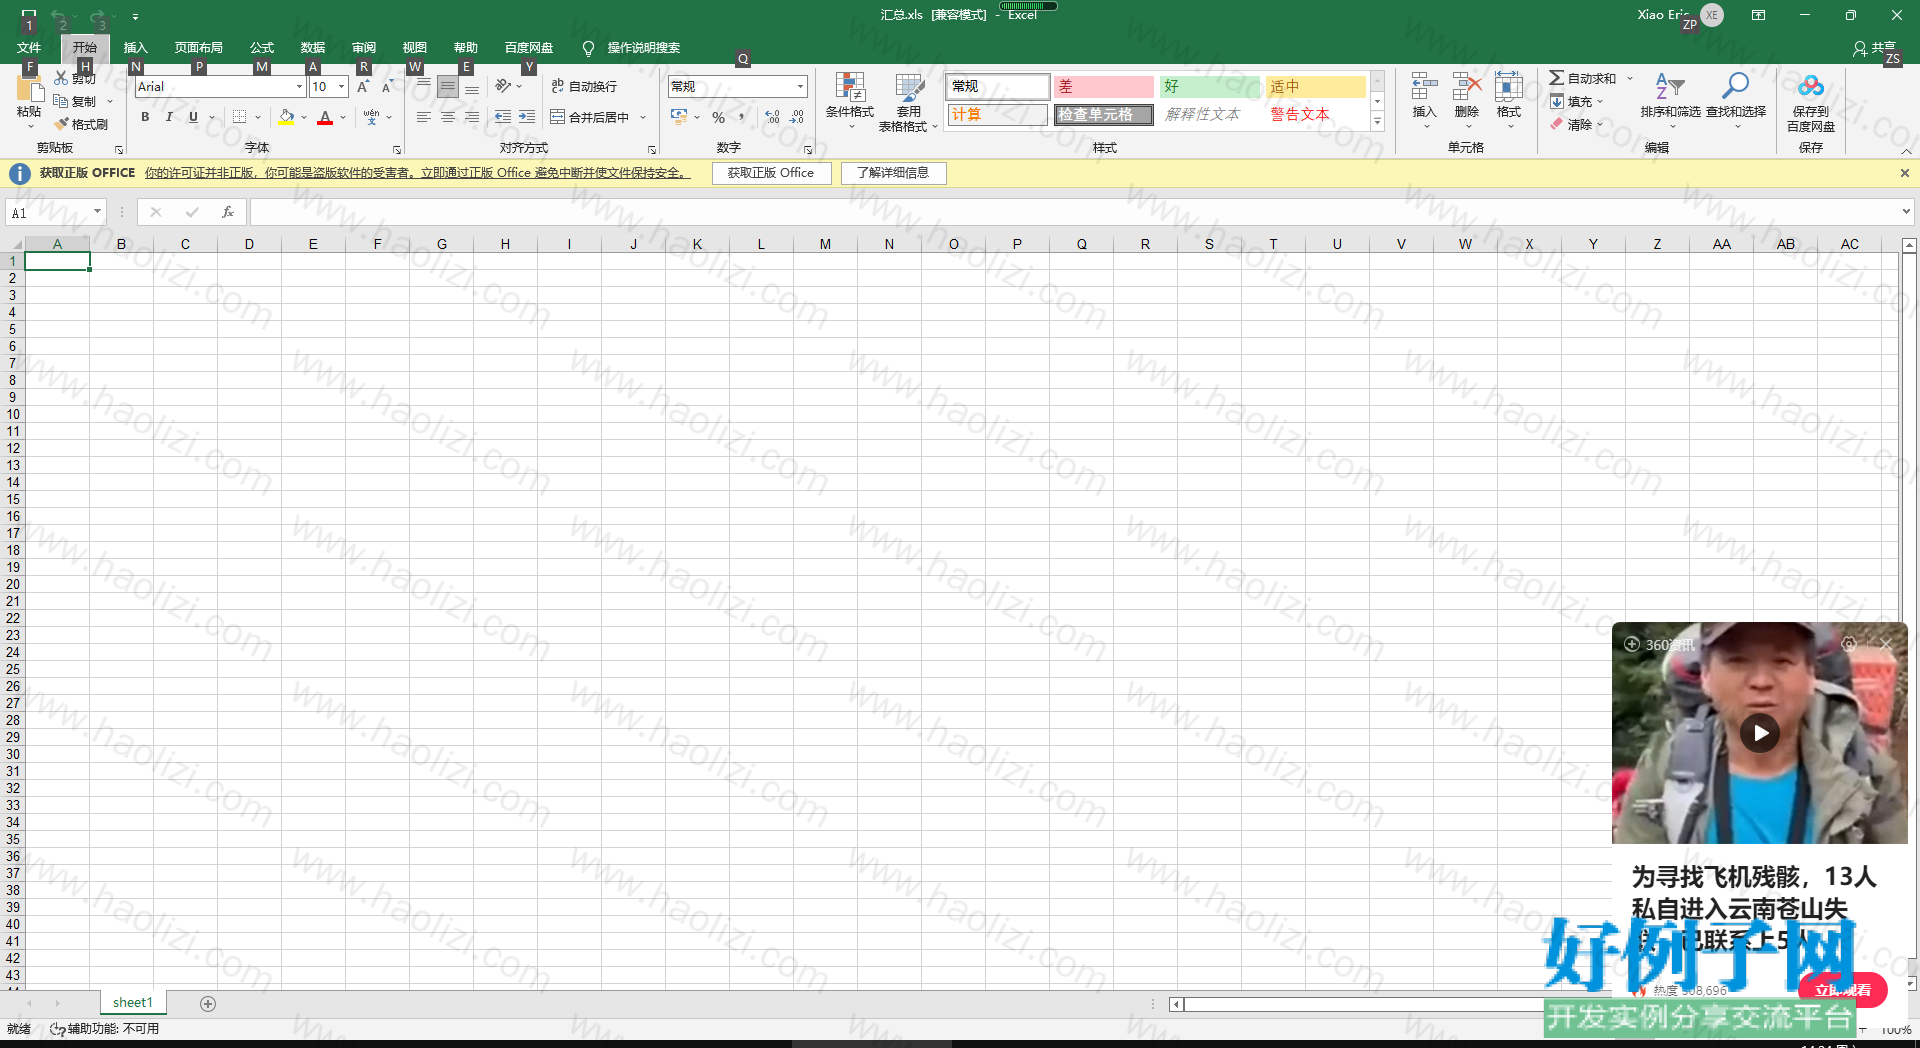Toggle bold formatting
The height and width of the screenshot is (1048, 1920).
[145, 117]
